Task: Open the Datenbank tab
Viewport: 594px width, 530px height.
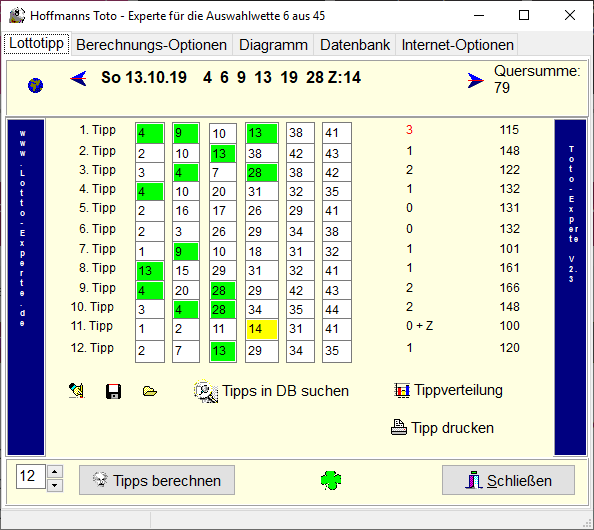Action: pyautogui.click(x=355, y=45)
